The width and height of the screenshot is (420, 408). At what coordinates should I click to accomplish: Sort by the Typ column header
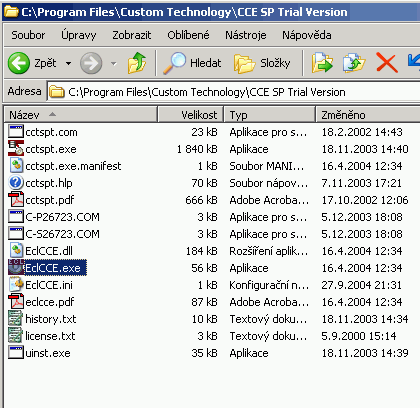[x=270, y=115]
